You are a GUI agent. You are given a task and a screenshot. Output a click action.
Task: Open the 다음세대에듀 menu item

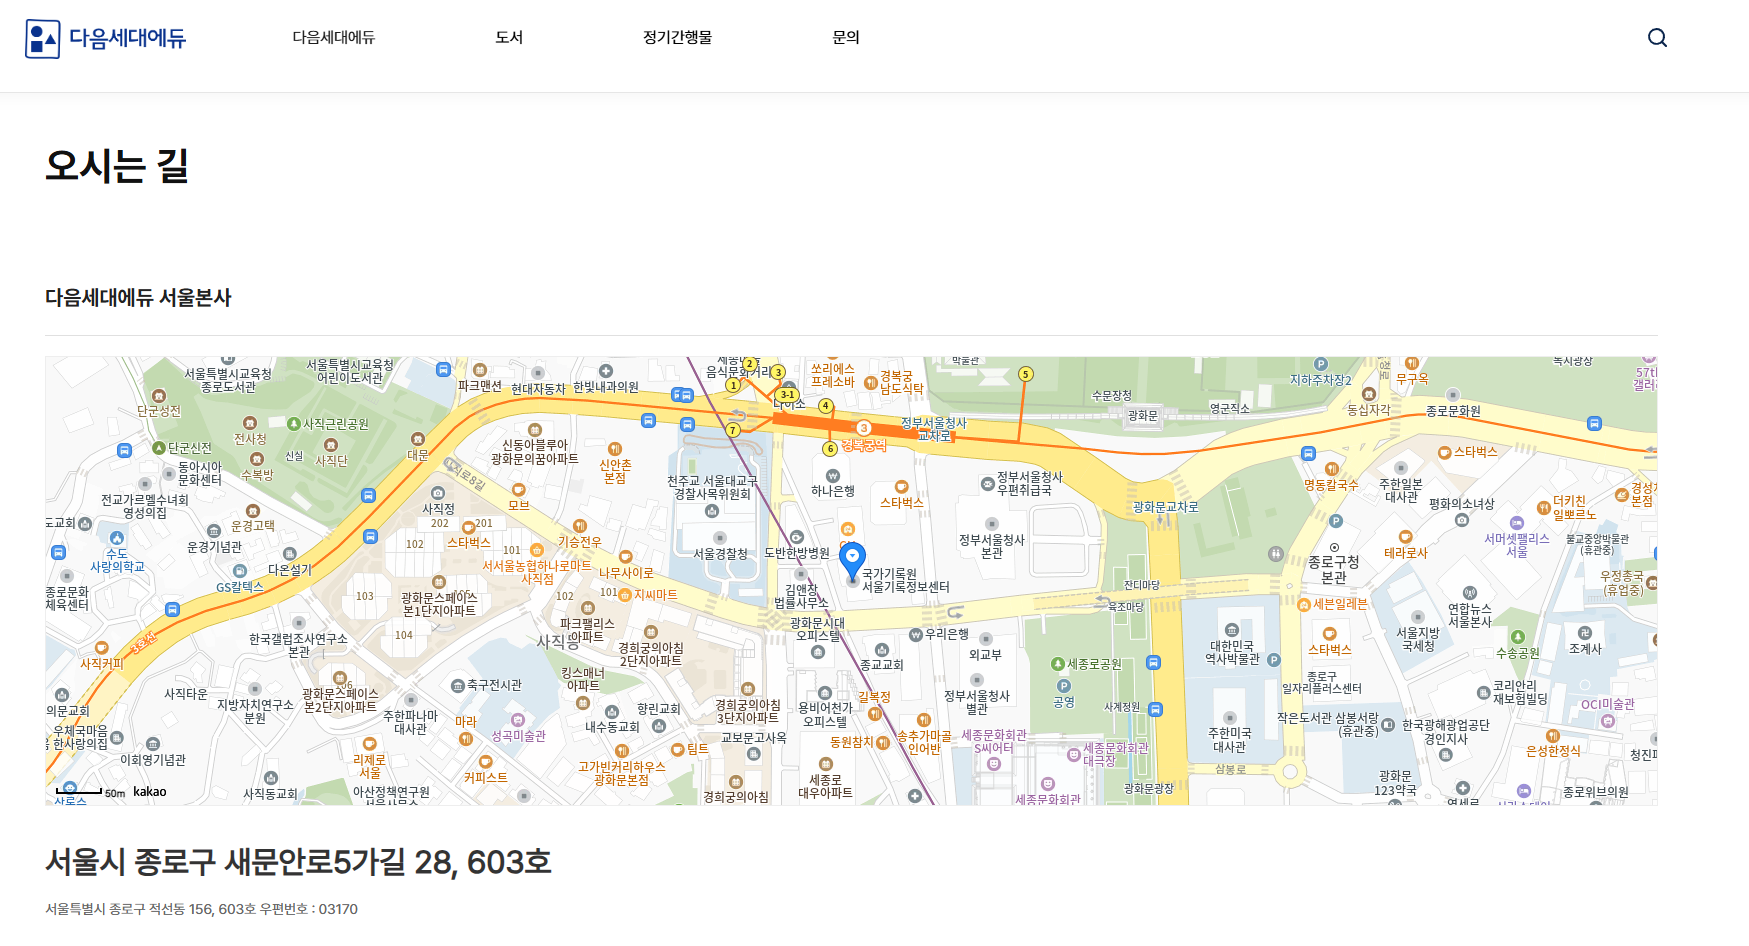tap(333, 38)
